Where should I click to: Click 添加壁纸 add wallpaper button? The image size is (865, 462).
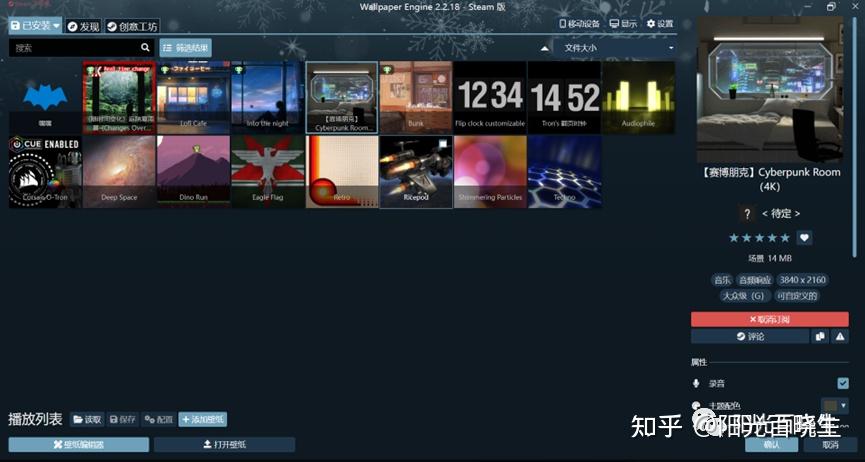click(202, 419)
